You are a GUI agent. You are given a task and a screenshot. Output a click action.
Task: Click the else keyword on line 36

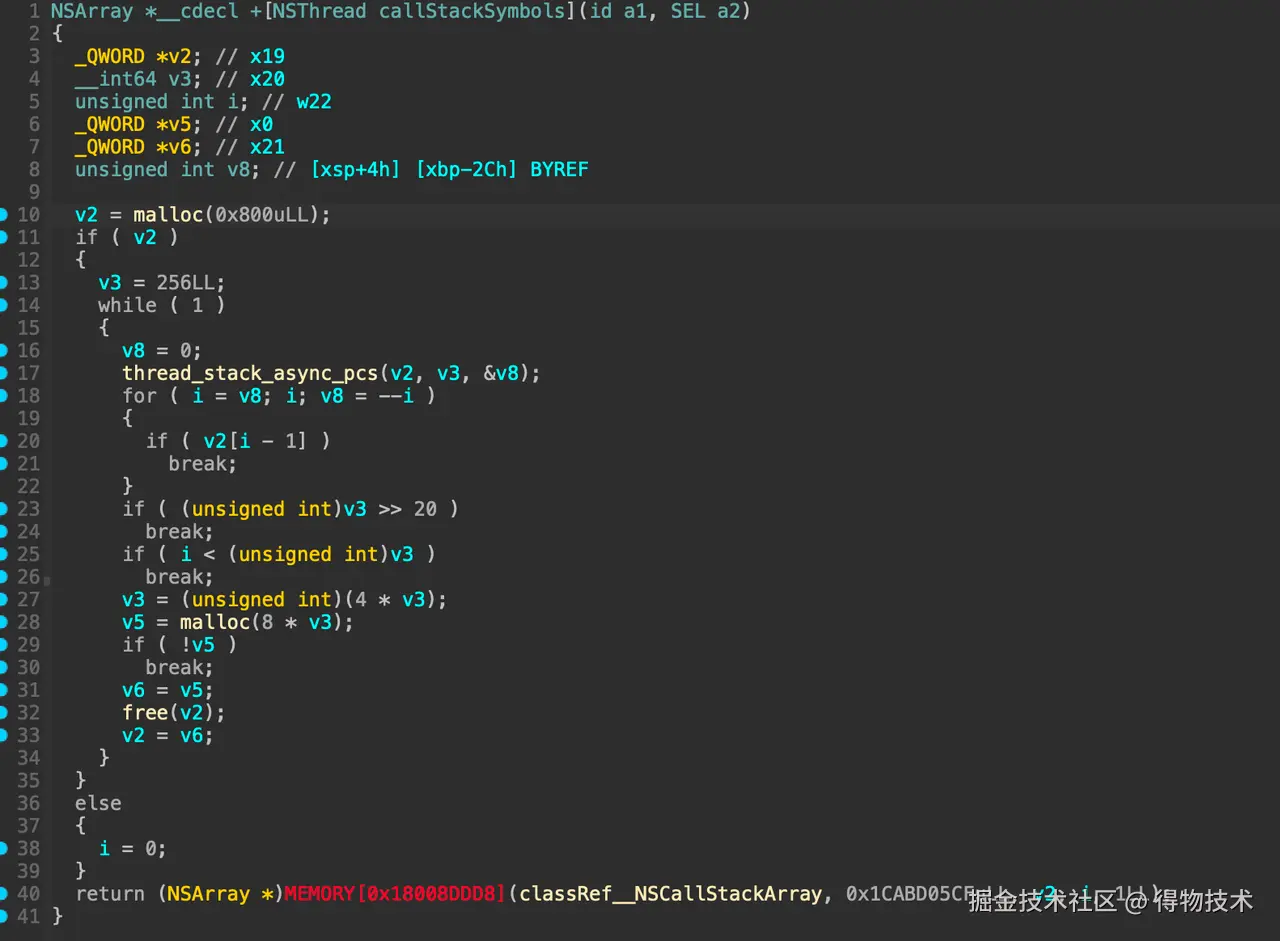coord(98,804)
